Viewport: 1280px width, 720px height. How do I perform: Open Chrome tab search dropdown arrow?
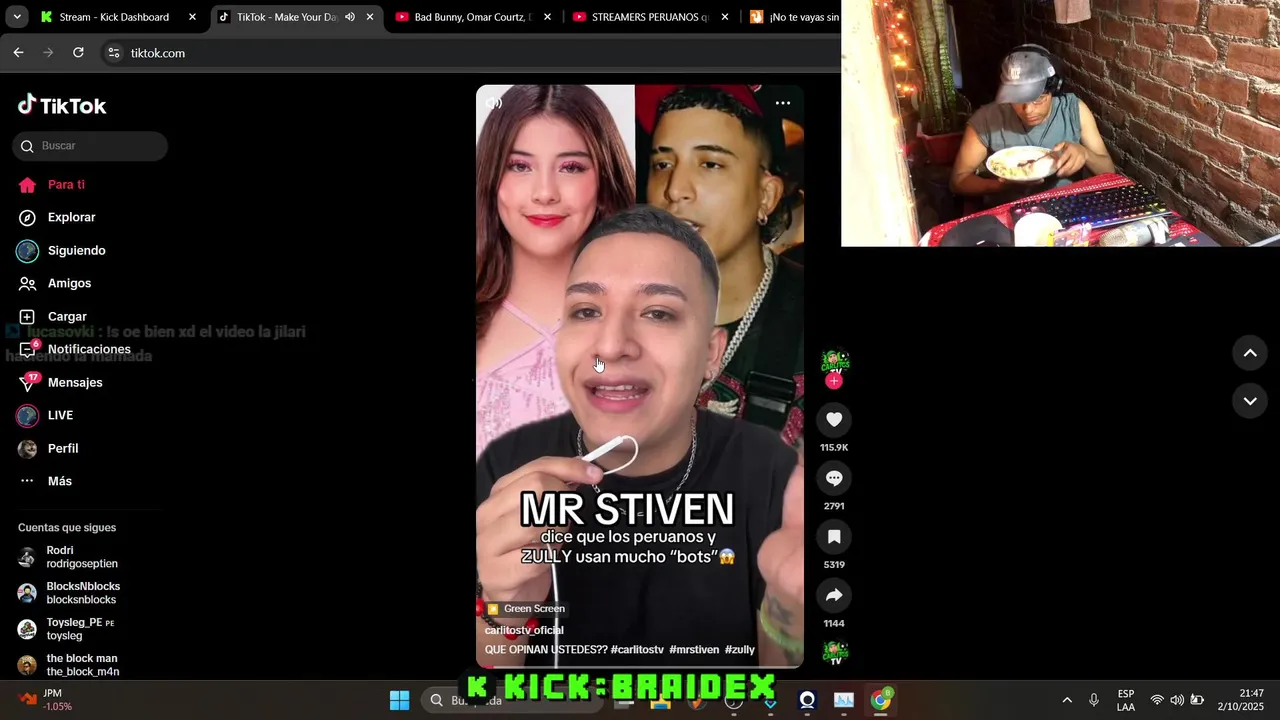pyautogui.click(x=17, y=17)
